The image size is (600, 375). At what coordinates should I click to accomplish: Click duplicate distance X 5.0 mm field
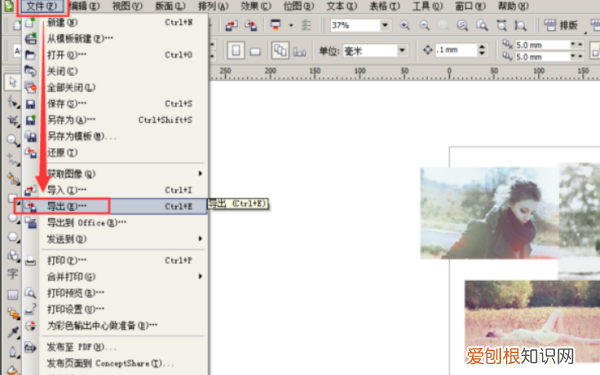[542, 45]
